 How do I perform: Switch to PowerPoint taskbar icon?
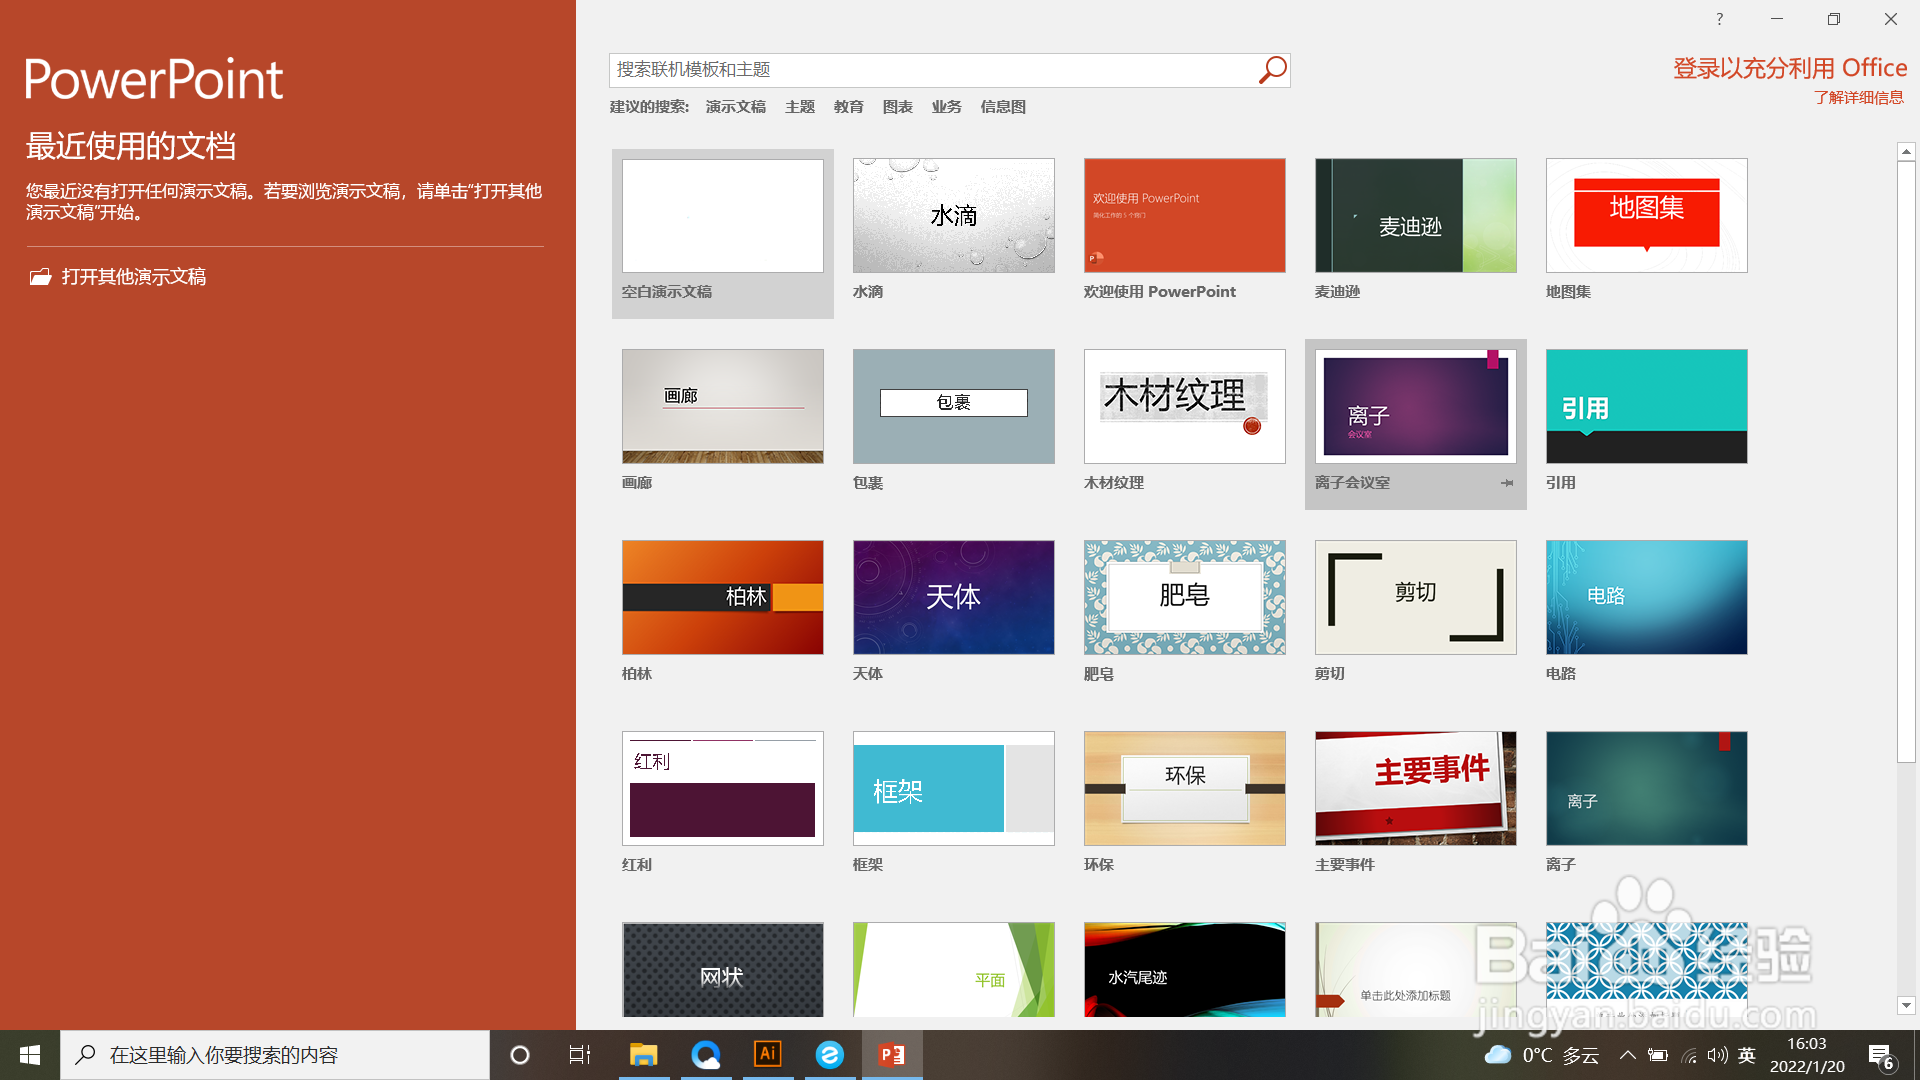point(892,1055)
